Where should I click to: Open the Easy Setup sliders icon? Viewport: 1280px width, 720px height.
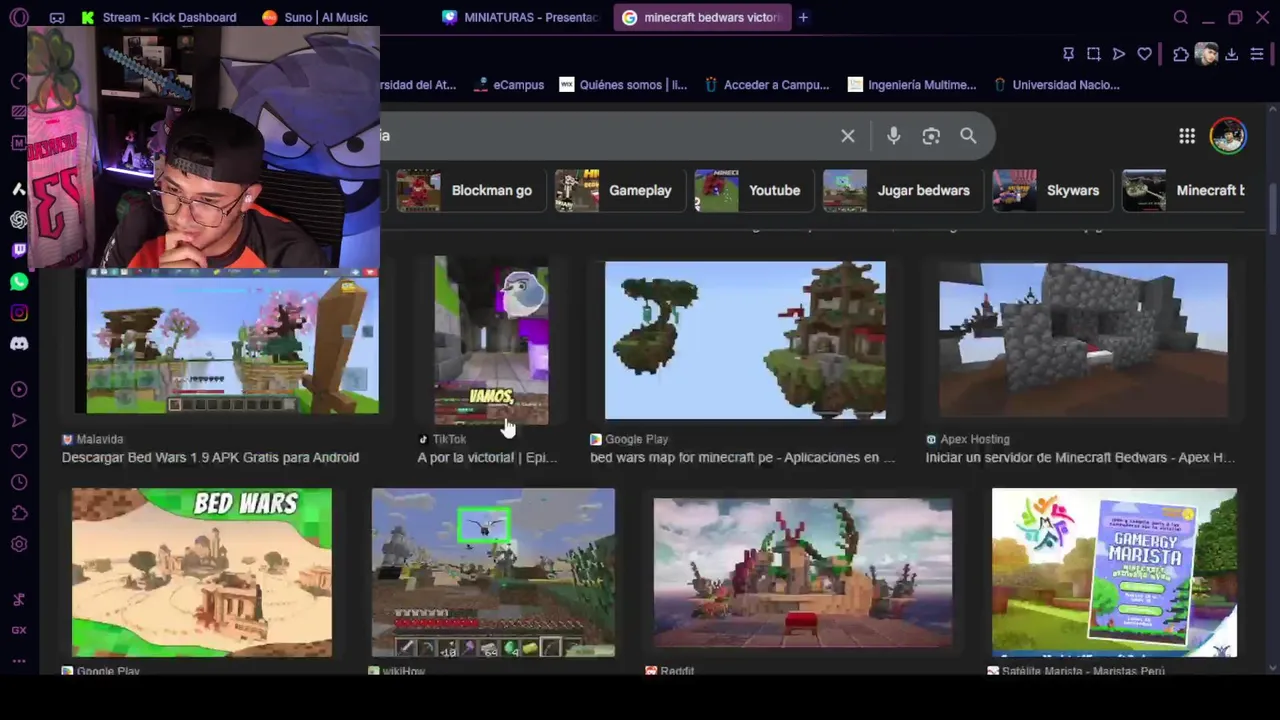pyautogui.click(x=1257, y=54)
